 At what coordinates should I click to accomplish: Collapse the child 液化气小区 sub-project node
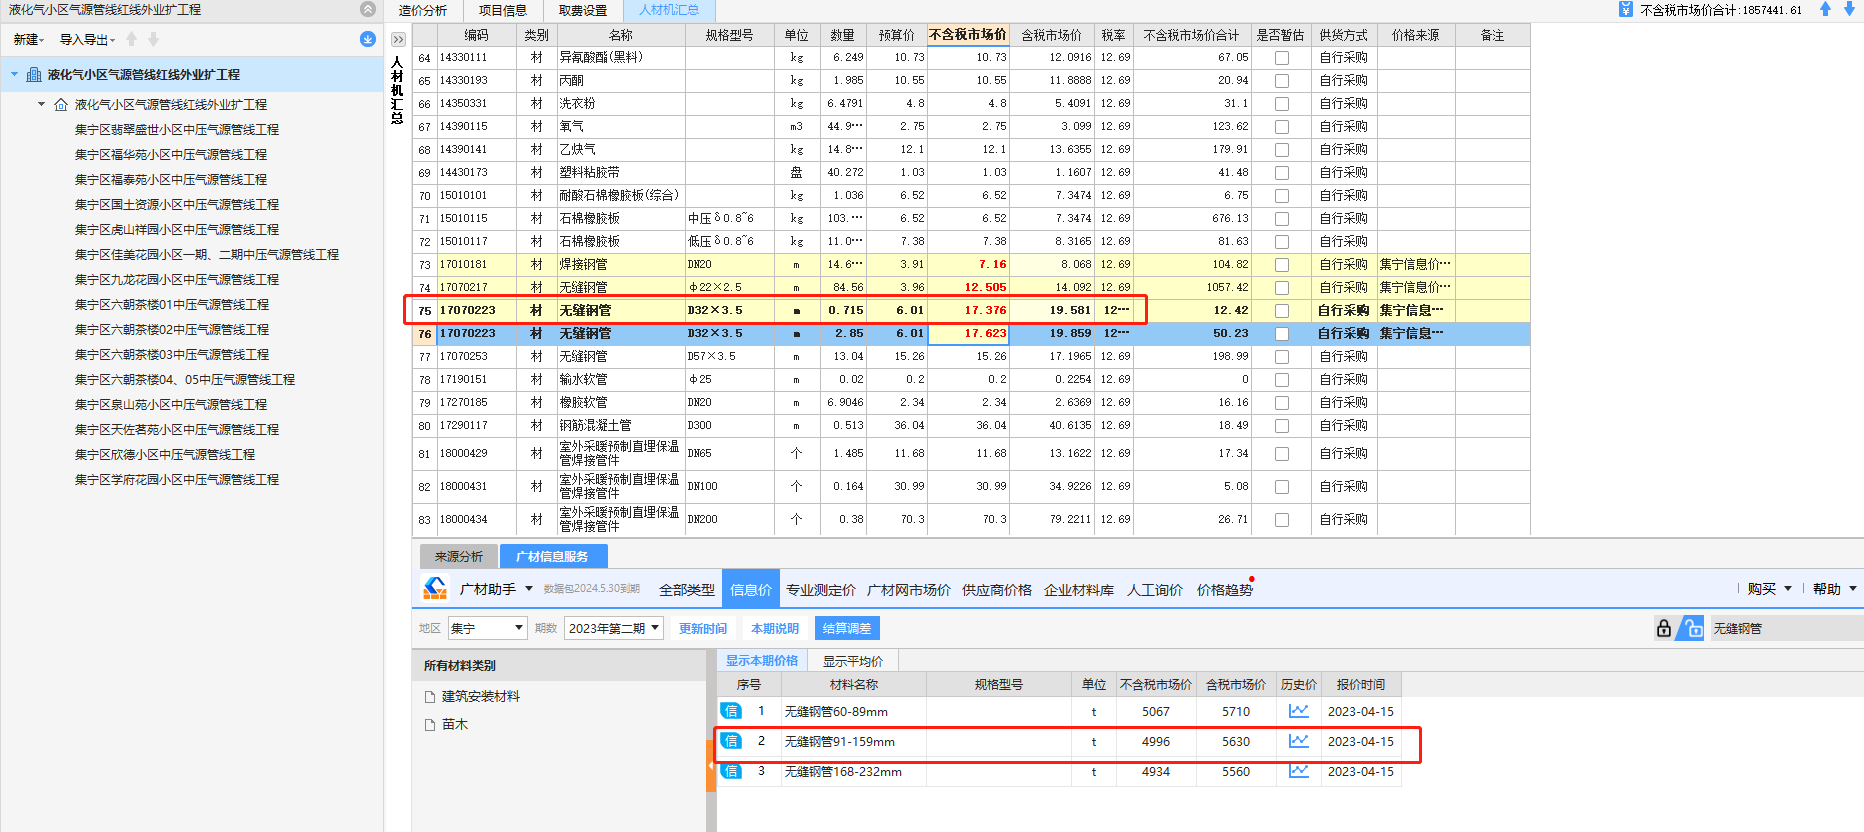(x=41, y=104)
